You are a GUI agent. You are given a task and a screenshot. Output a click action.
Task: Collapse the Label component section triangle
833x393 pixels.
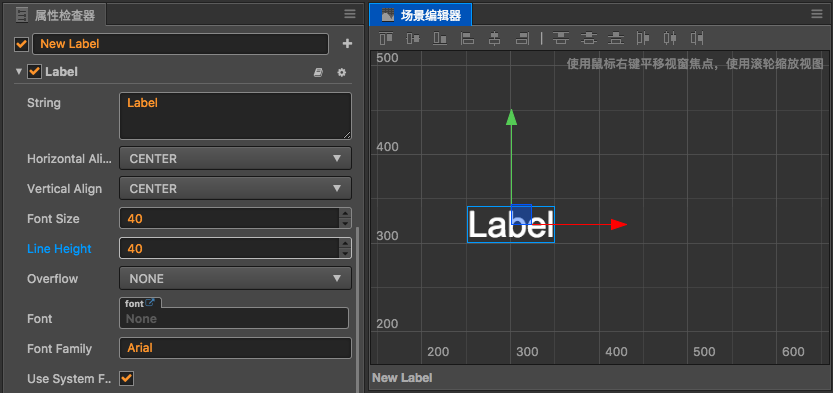tap(19, 72)
